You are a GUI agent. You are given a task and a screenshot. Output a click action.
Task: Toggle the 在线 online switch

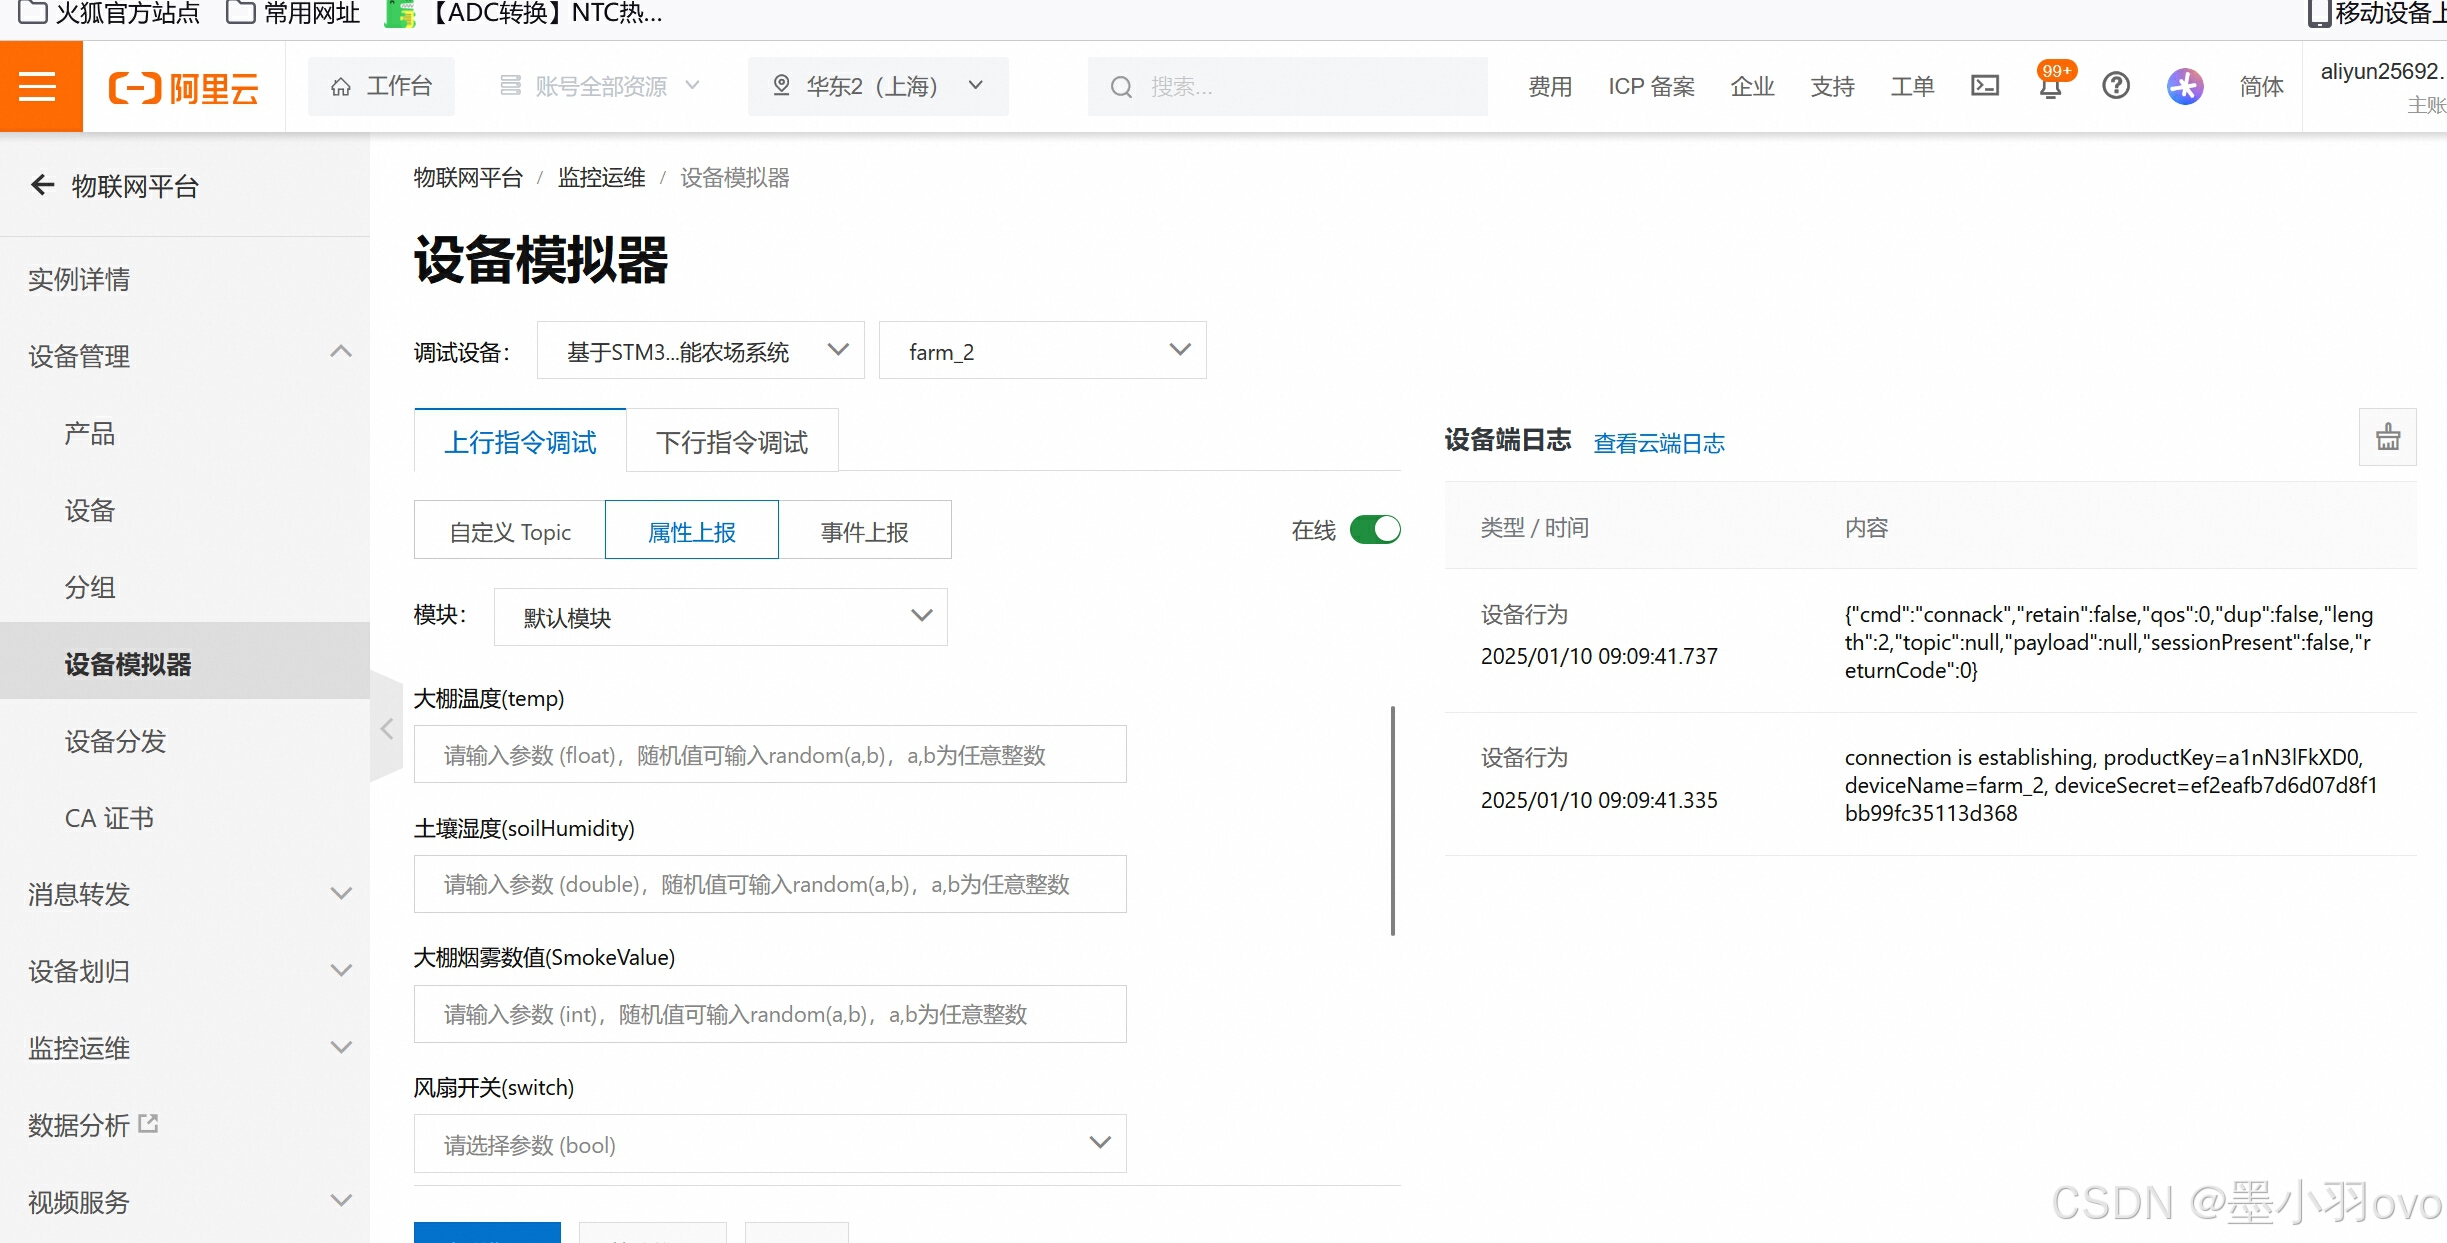click(x=1375, y=529)
